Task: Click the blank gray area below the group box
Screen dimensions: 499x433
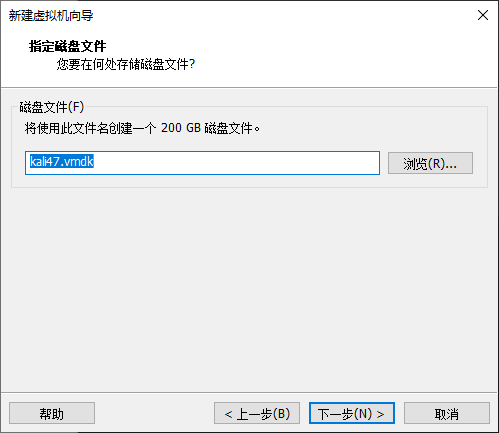Action: pyautogui.click(x=249, y=287)
